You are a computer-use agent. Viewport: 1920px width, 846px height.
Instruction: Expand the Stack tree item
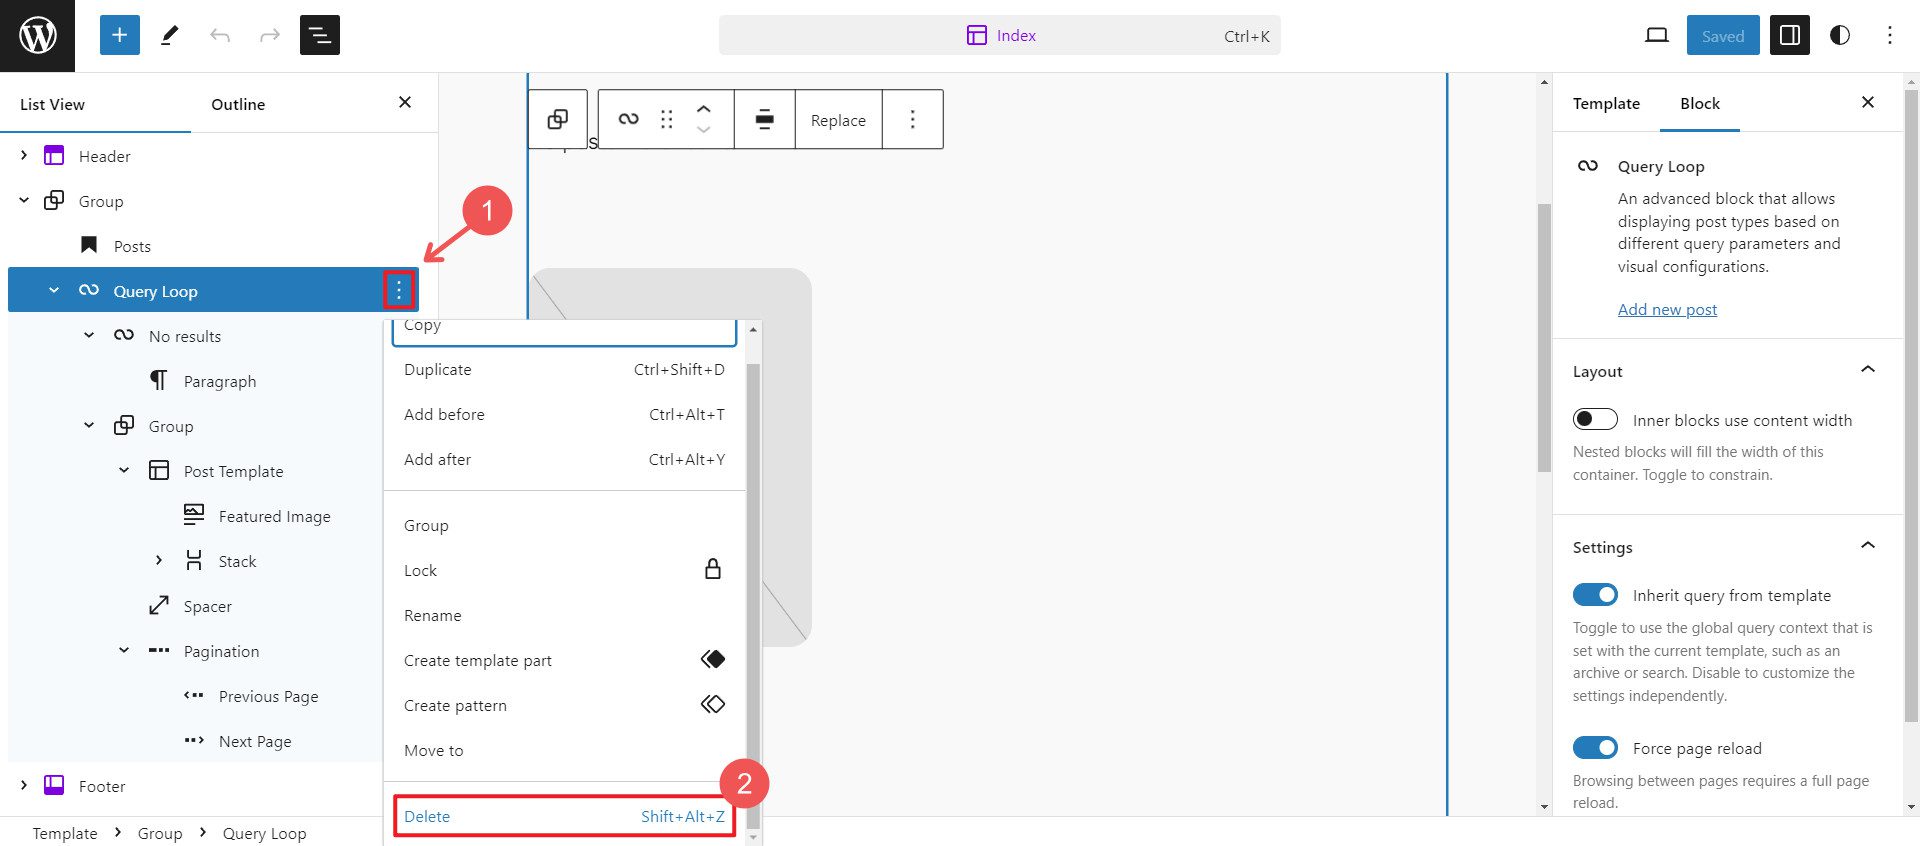(x=159, y=560)
